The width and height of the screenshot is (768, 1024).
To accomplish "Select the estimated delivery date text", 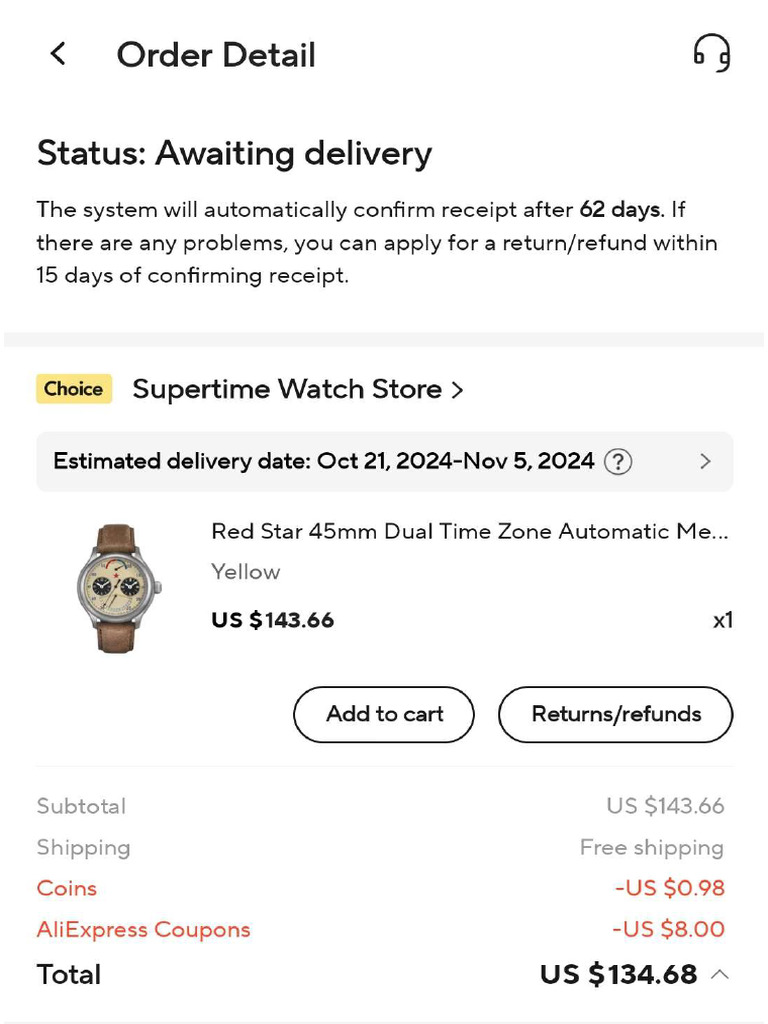I will point(323,461).
